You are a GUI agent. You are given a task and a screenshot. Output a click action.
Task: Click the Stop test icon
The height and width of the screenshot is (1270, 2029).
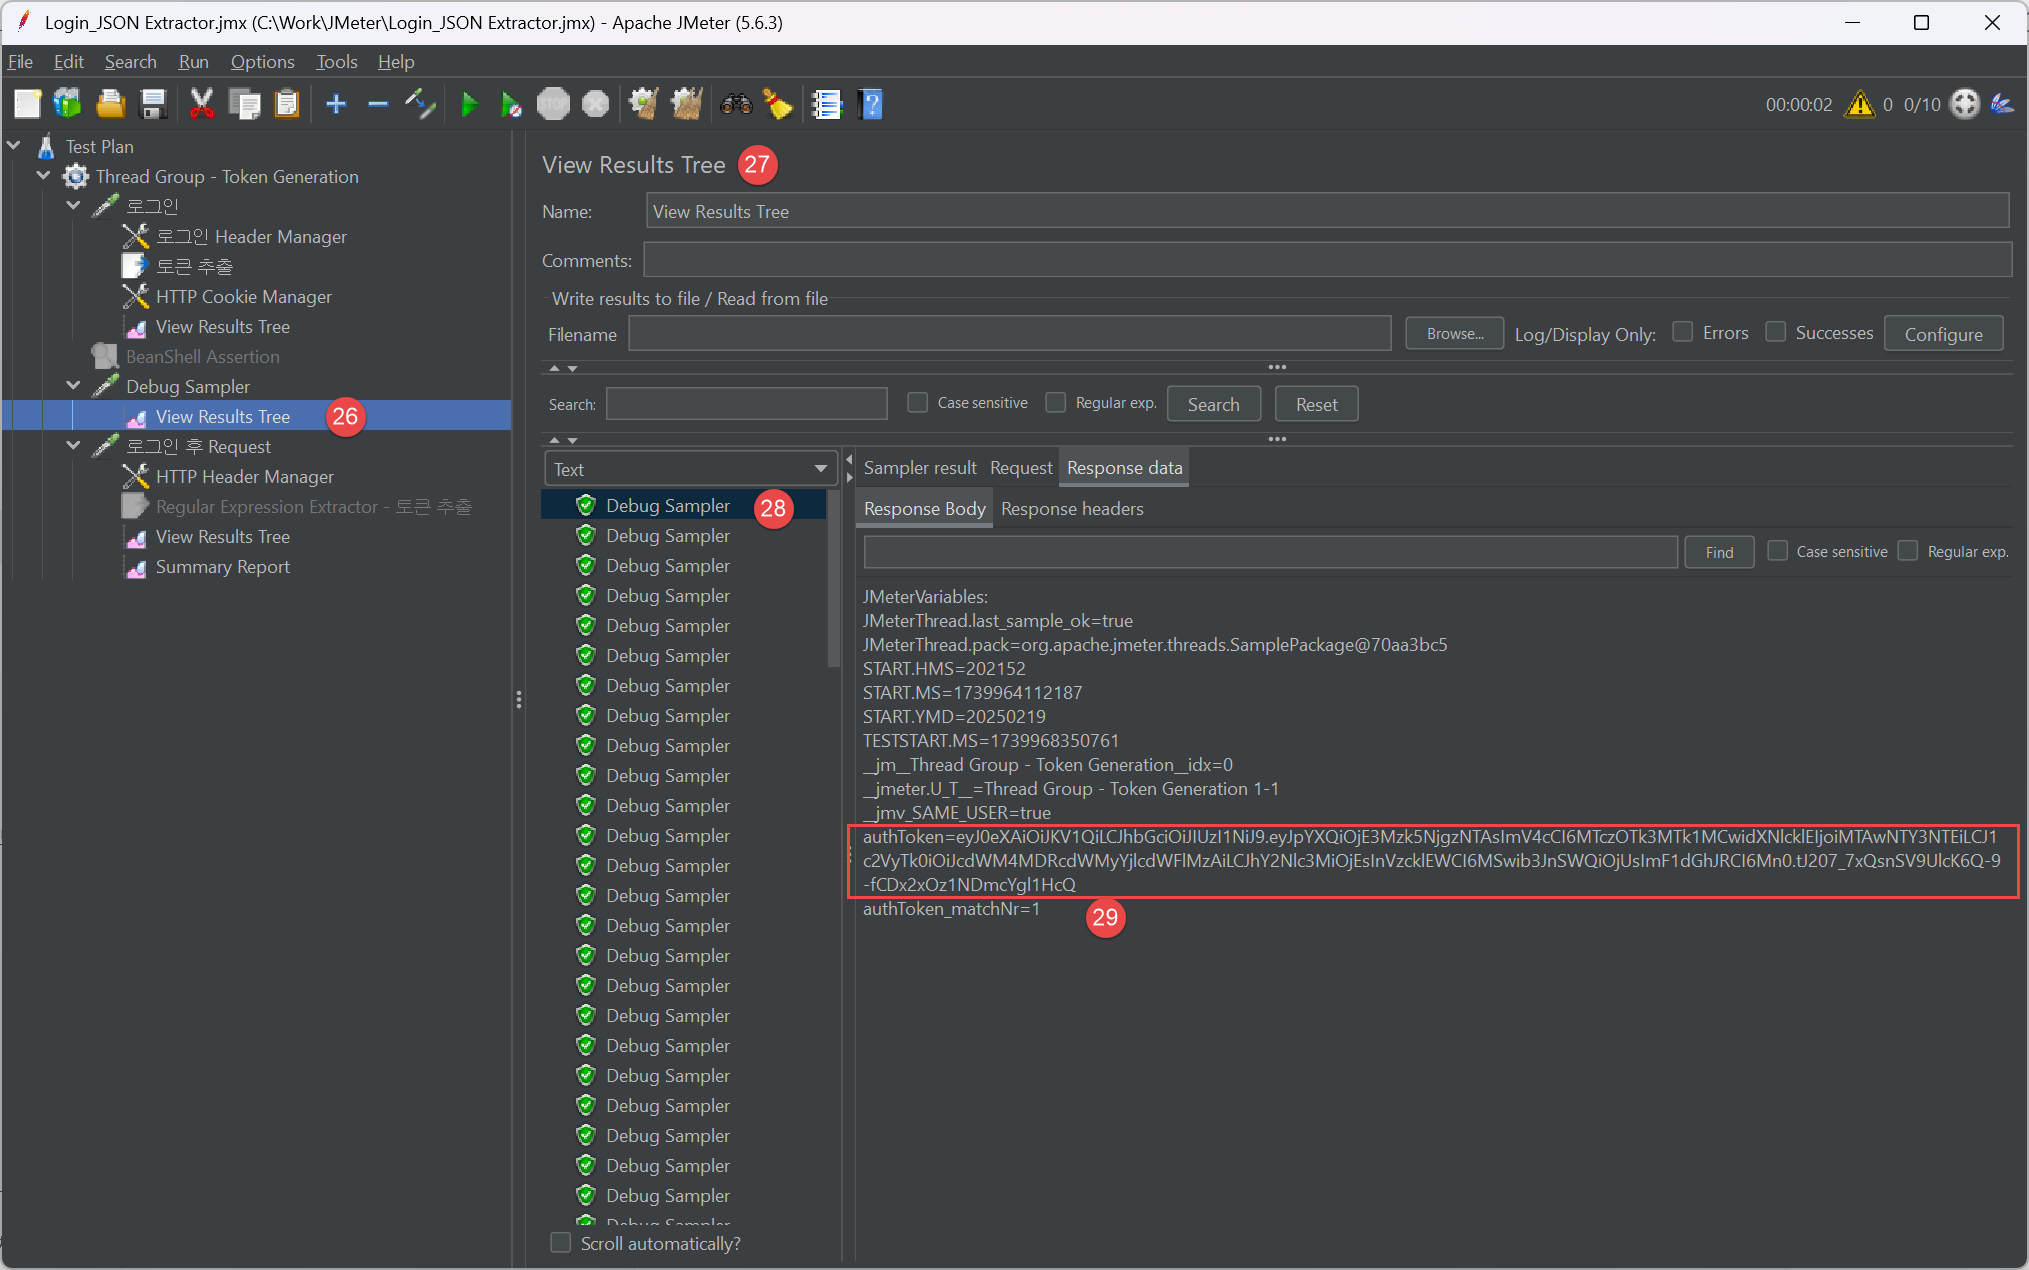[553, 104]
